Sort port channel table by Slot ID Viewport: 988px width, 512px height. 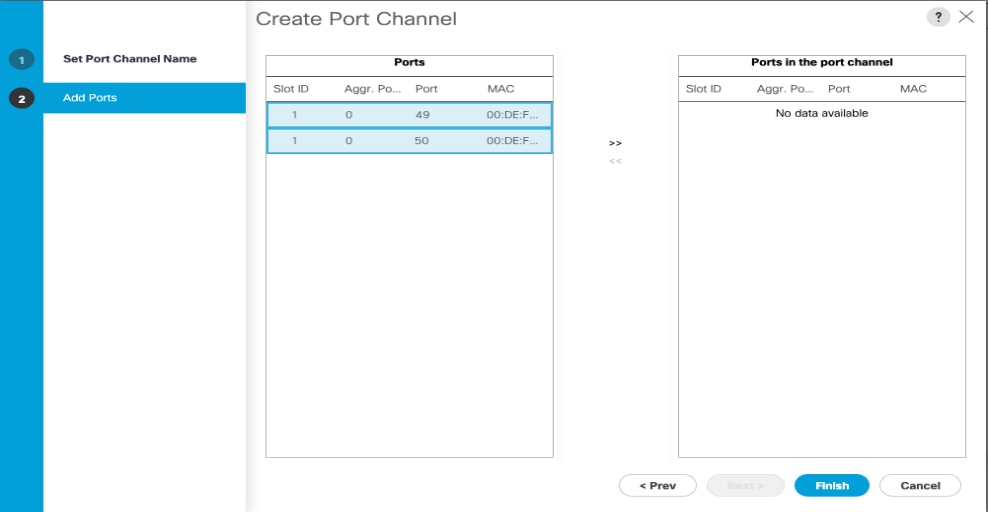click(703, 89)
